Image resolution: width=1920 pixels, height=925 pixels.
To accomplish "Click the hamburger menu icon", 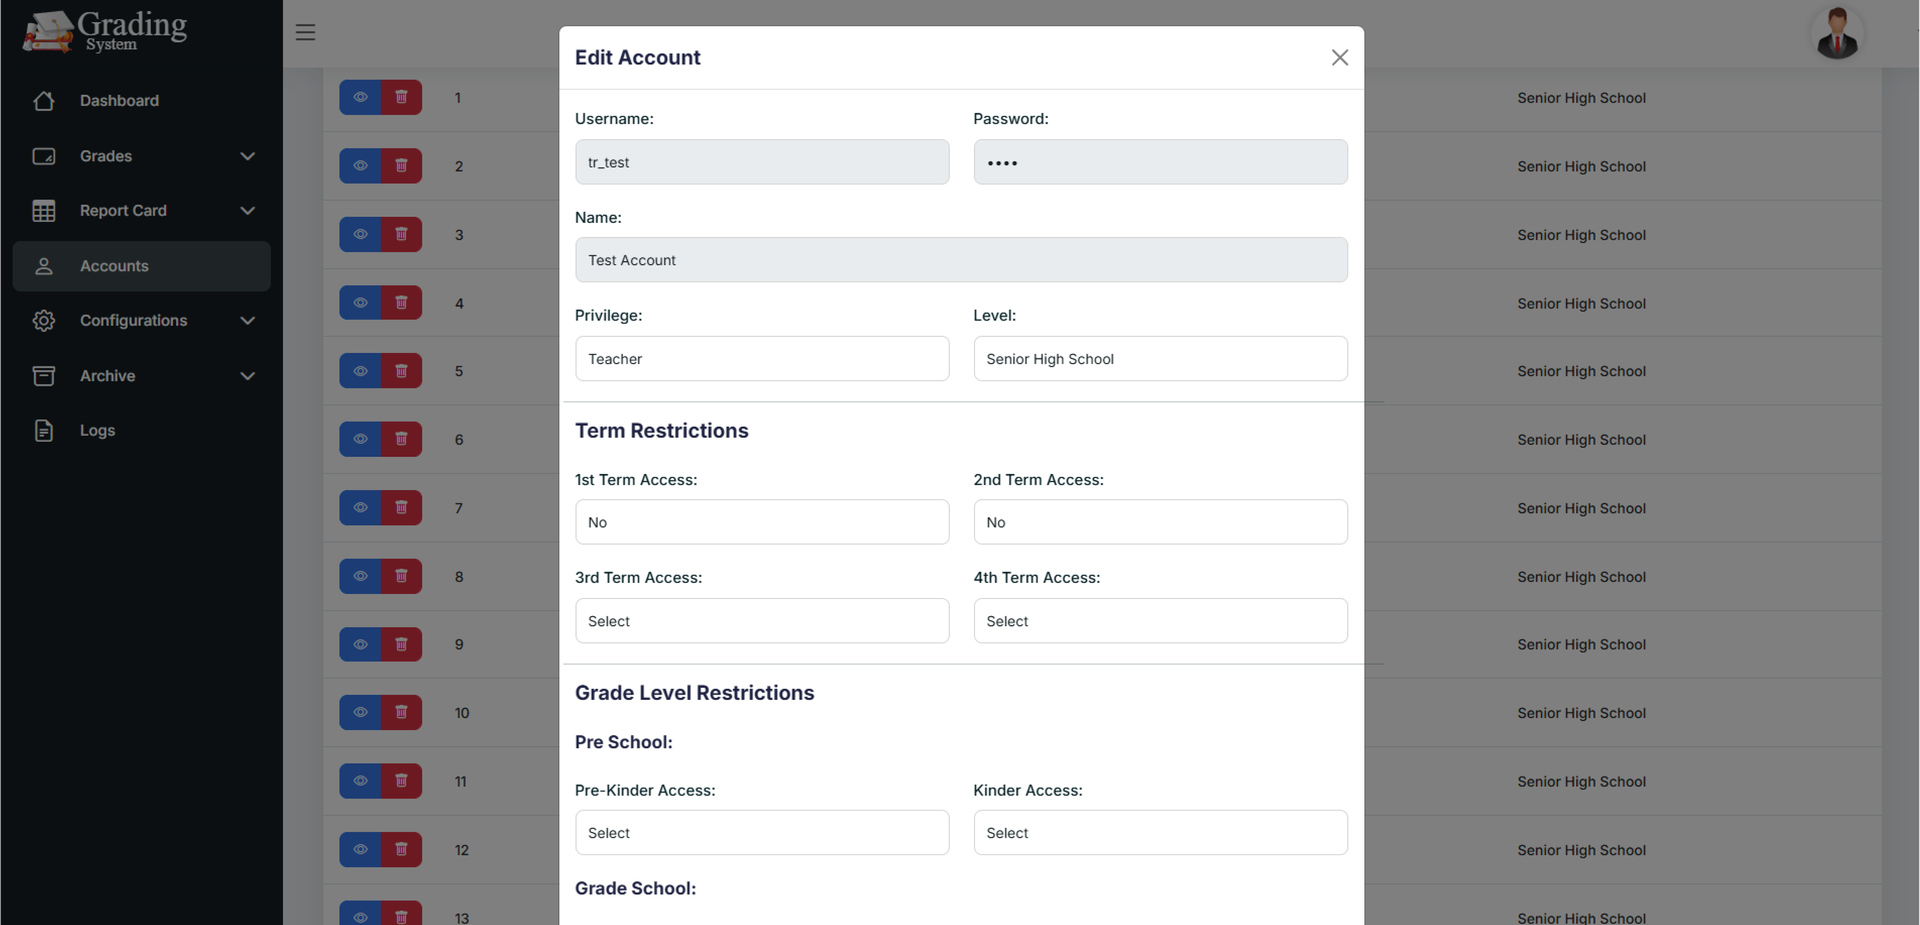I will [305, 32].
